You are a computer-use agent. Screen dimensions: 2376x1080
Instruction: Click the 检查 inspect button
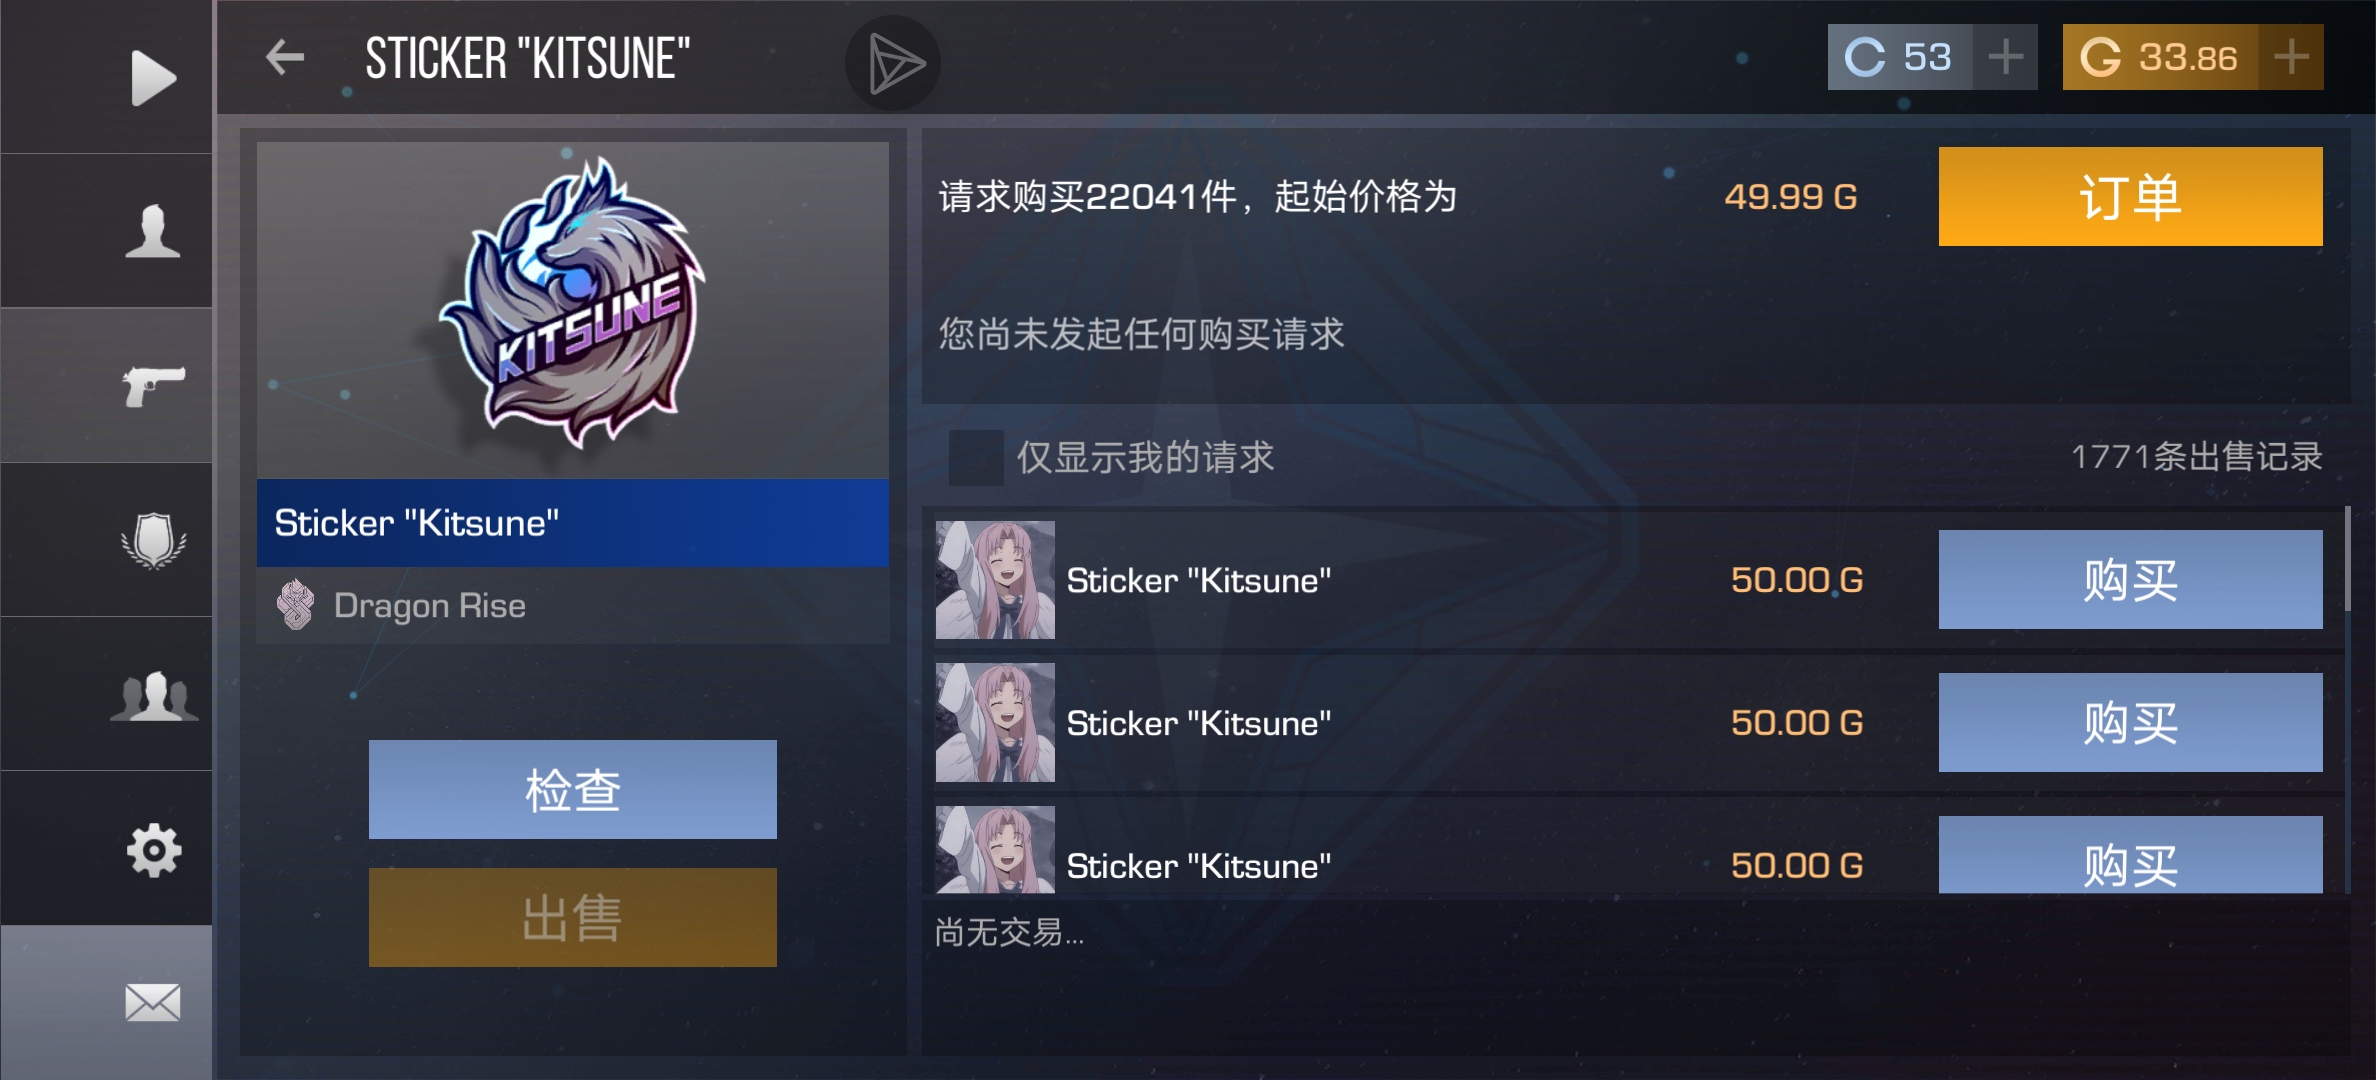click(x=572, y=789)
